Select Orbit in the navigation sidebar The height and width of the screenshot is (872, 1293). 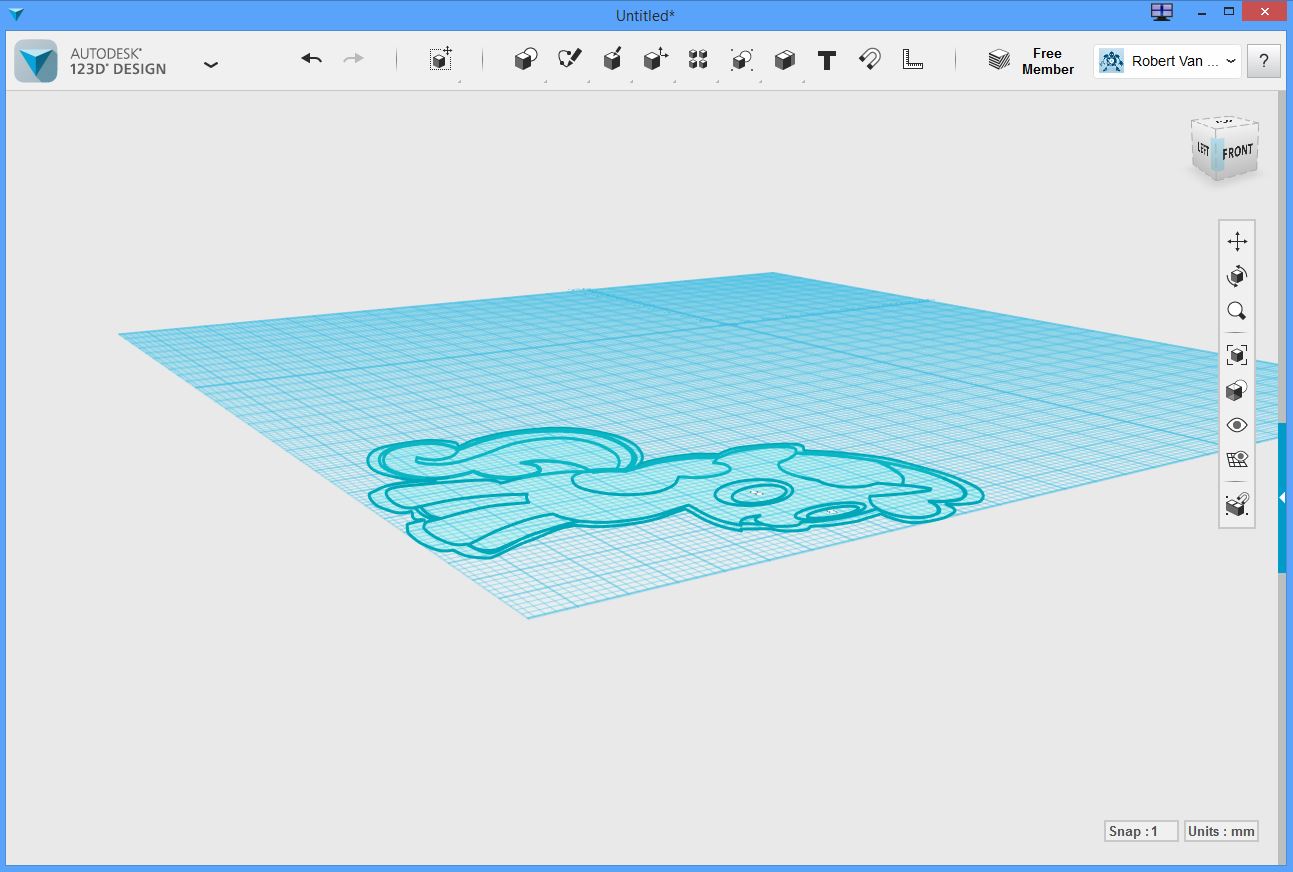point(1237,276)
